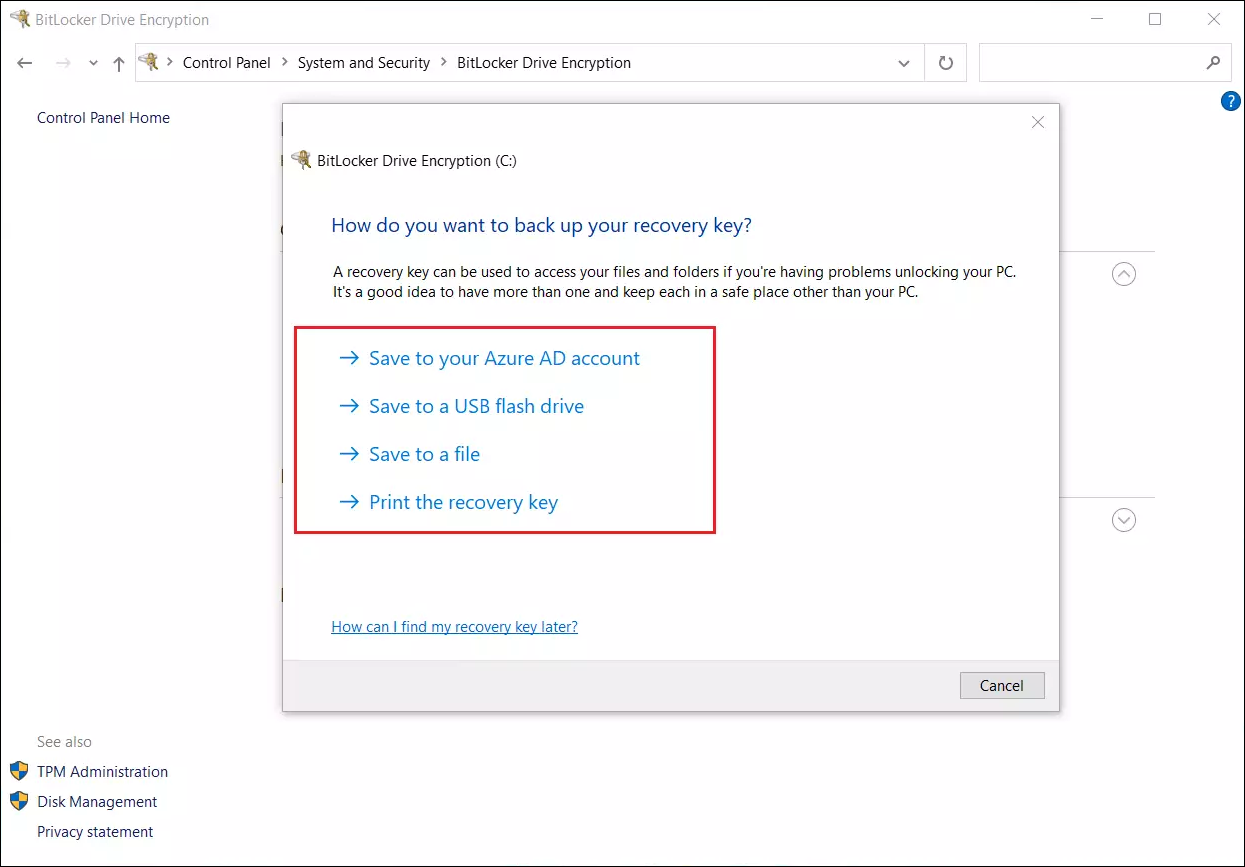Click the BitLocker icon in address bar
Screen dimensions: 1245x867
pyautogui.click(x=149, y=62)
